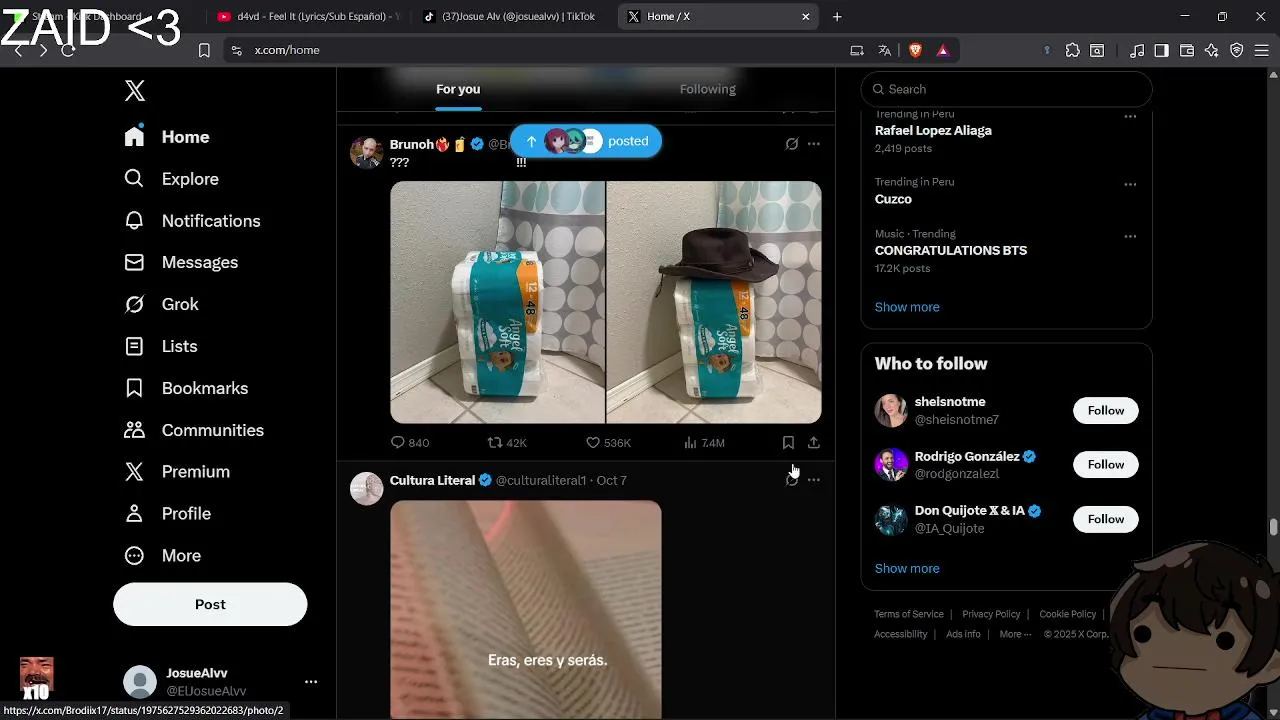1280x720 pixels.
Task: Reload the page
Action: 68,50
